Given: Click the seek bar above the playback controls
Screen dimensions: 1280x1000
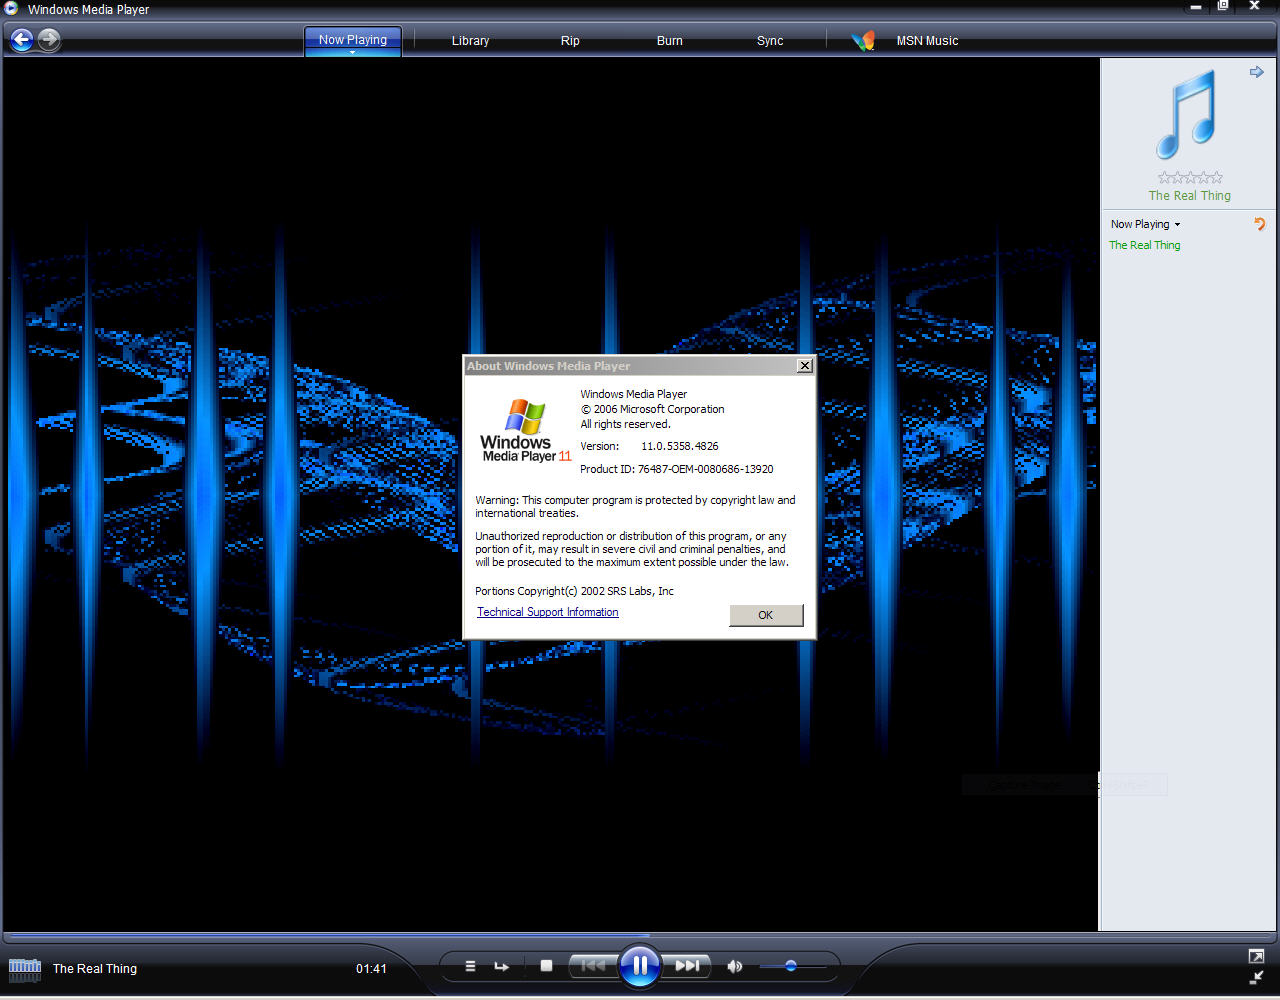Looking at the screenshot, I should click(x=640, y=936).
